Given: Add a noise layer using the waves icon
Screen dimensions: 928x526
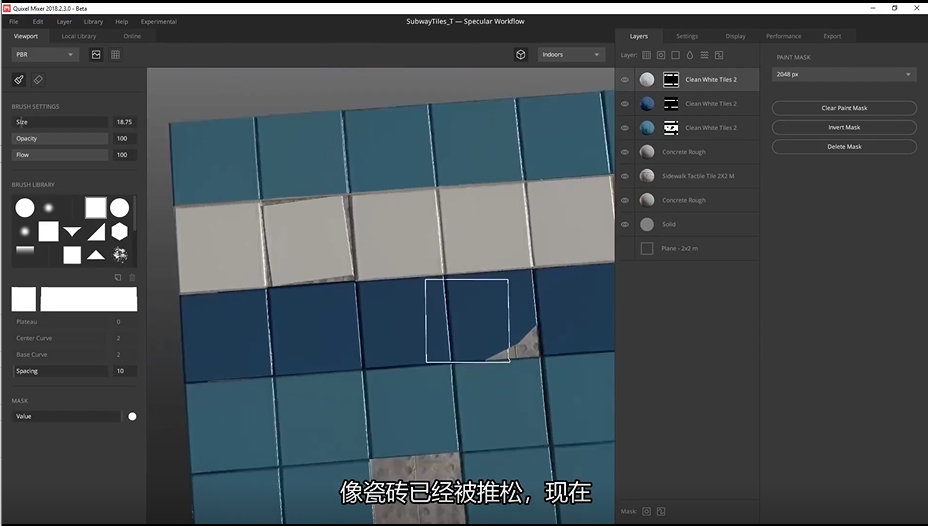Looking at the screenshot, I should pyautogui.click(x=704, y=55).
